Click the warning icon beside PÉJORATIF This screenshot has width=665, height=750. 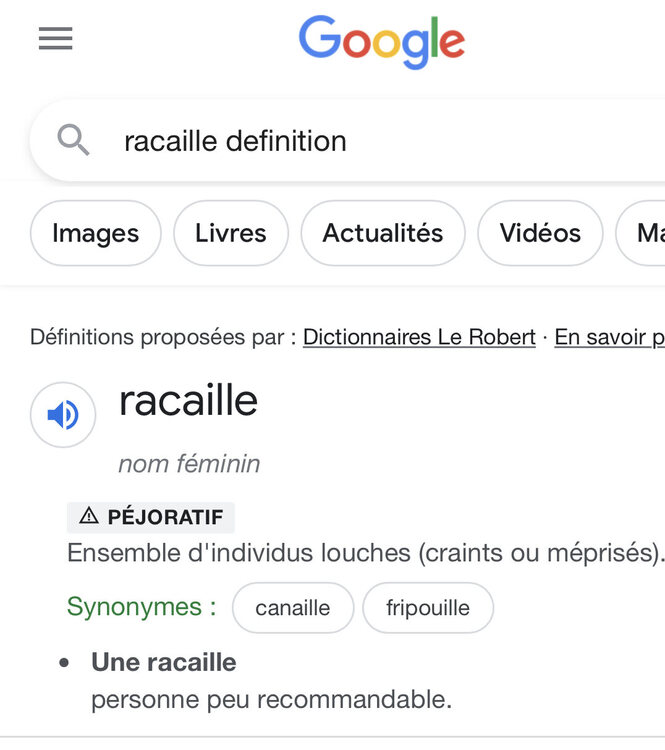(89, 516)
